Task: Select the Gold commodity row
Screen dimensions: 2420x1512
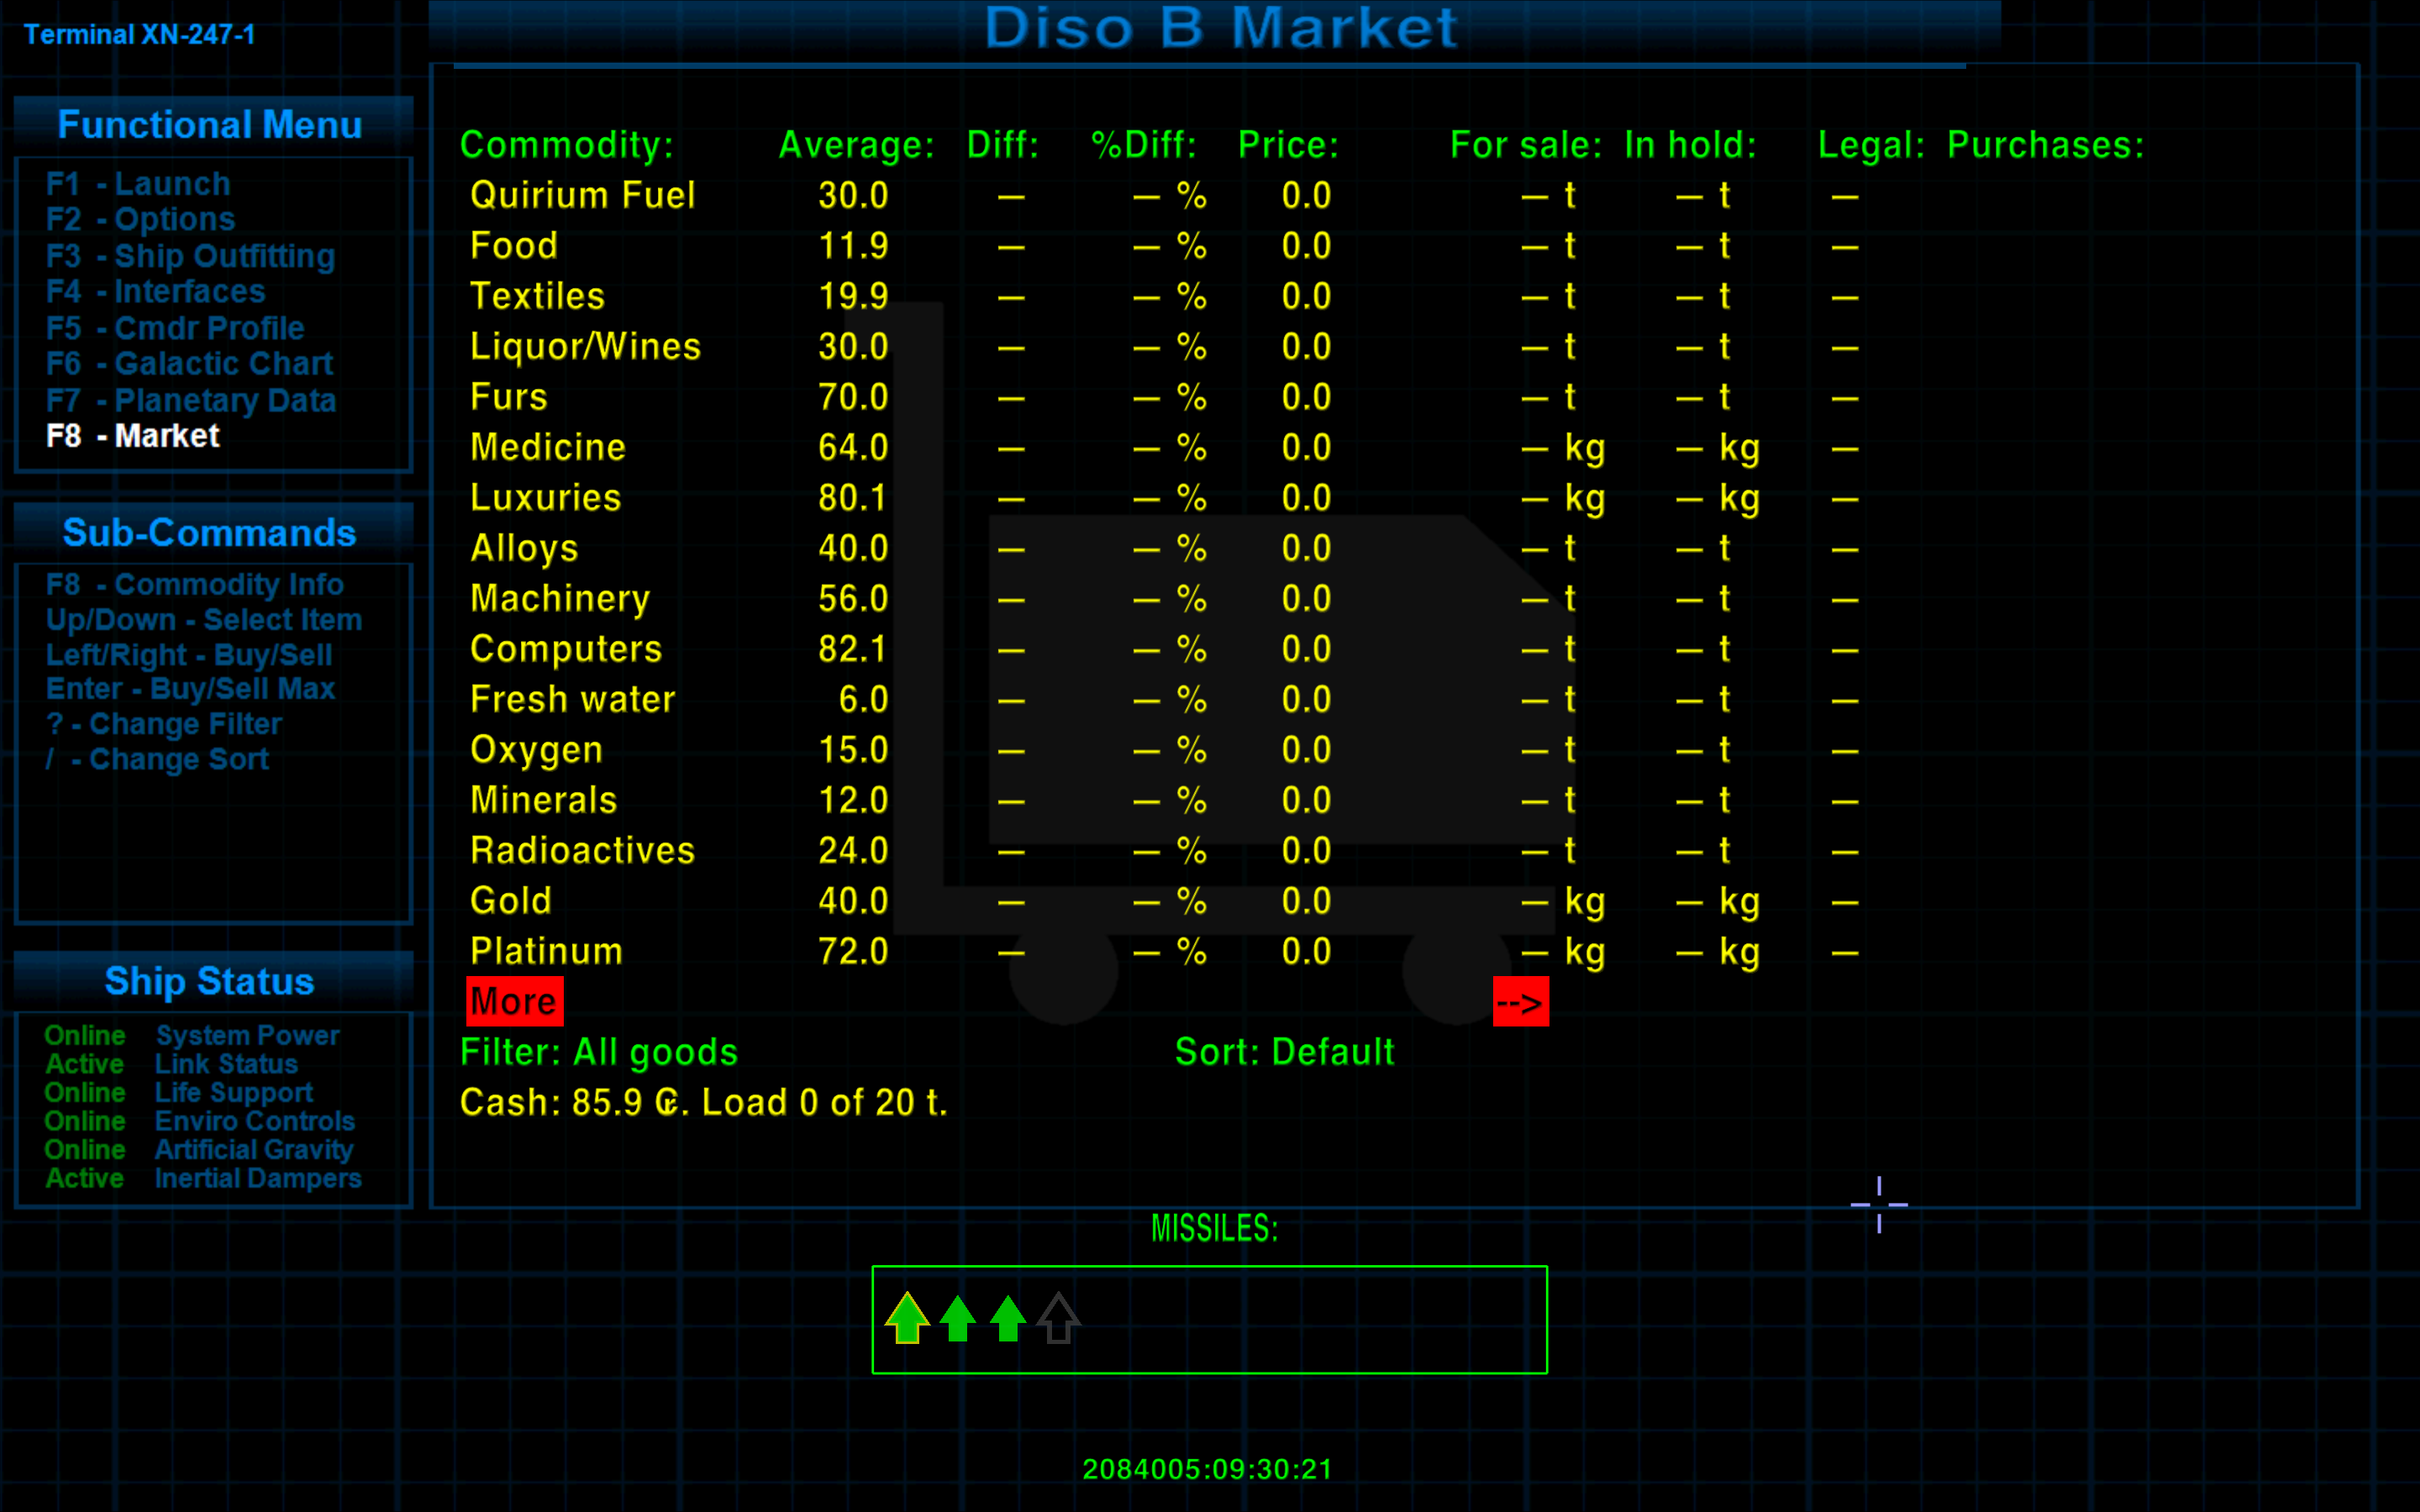Action: tap(511, 901)
